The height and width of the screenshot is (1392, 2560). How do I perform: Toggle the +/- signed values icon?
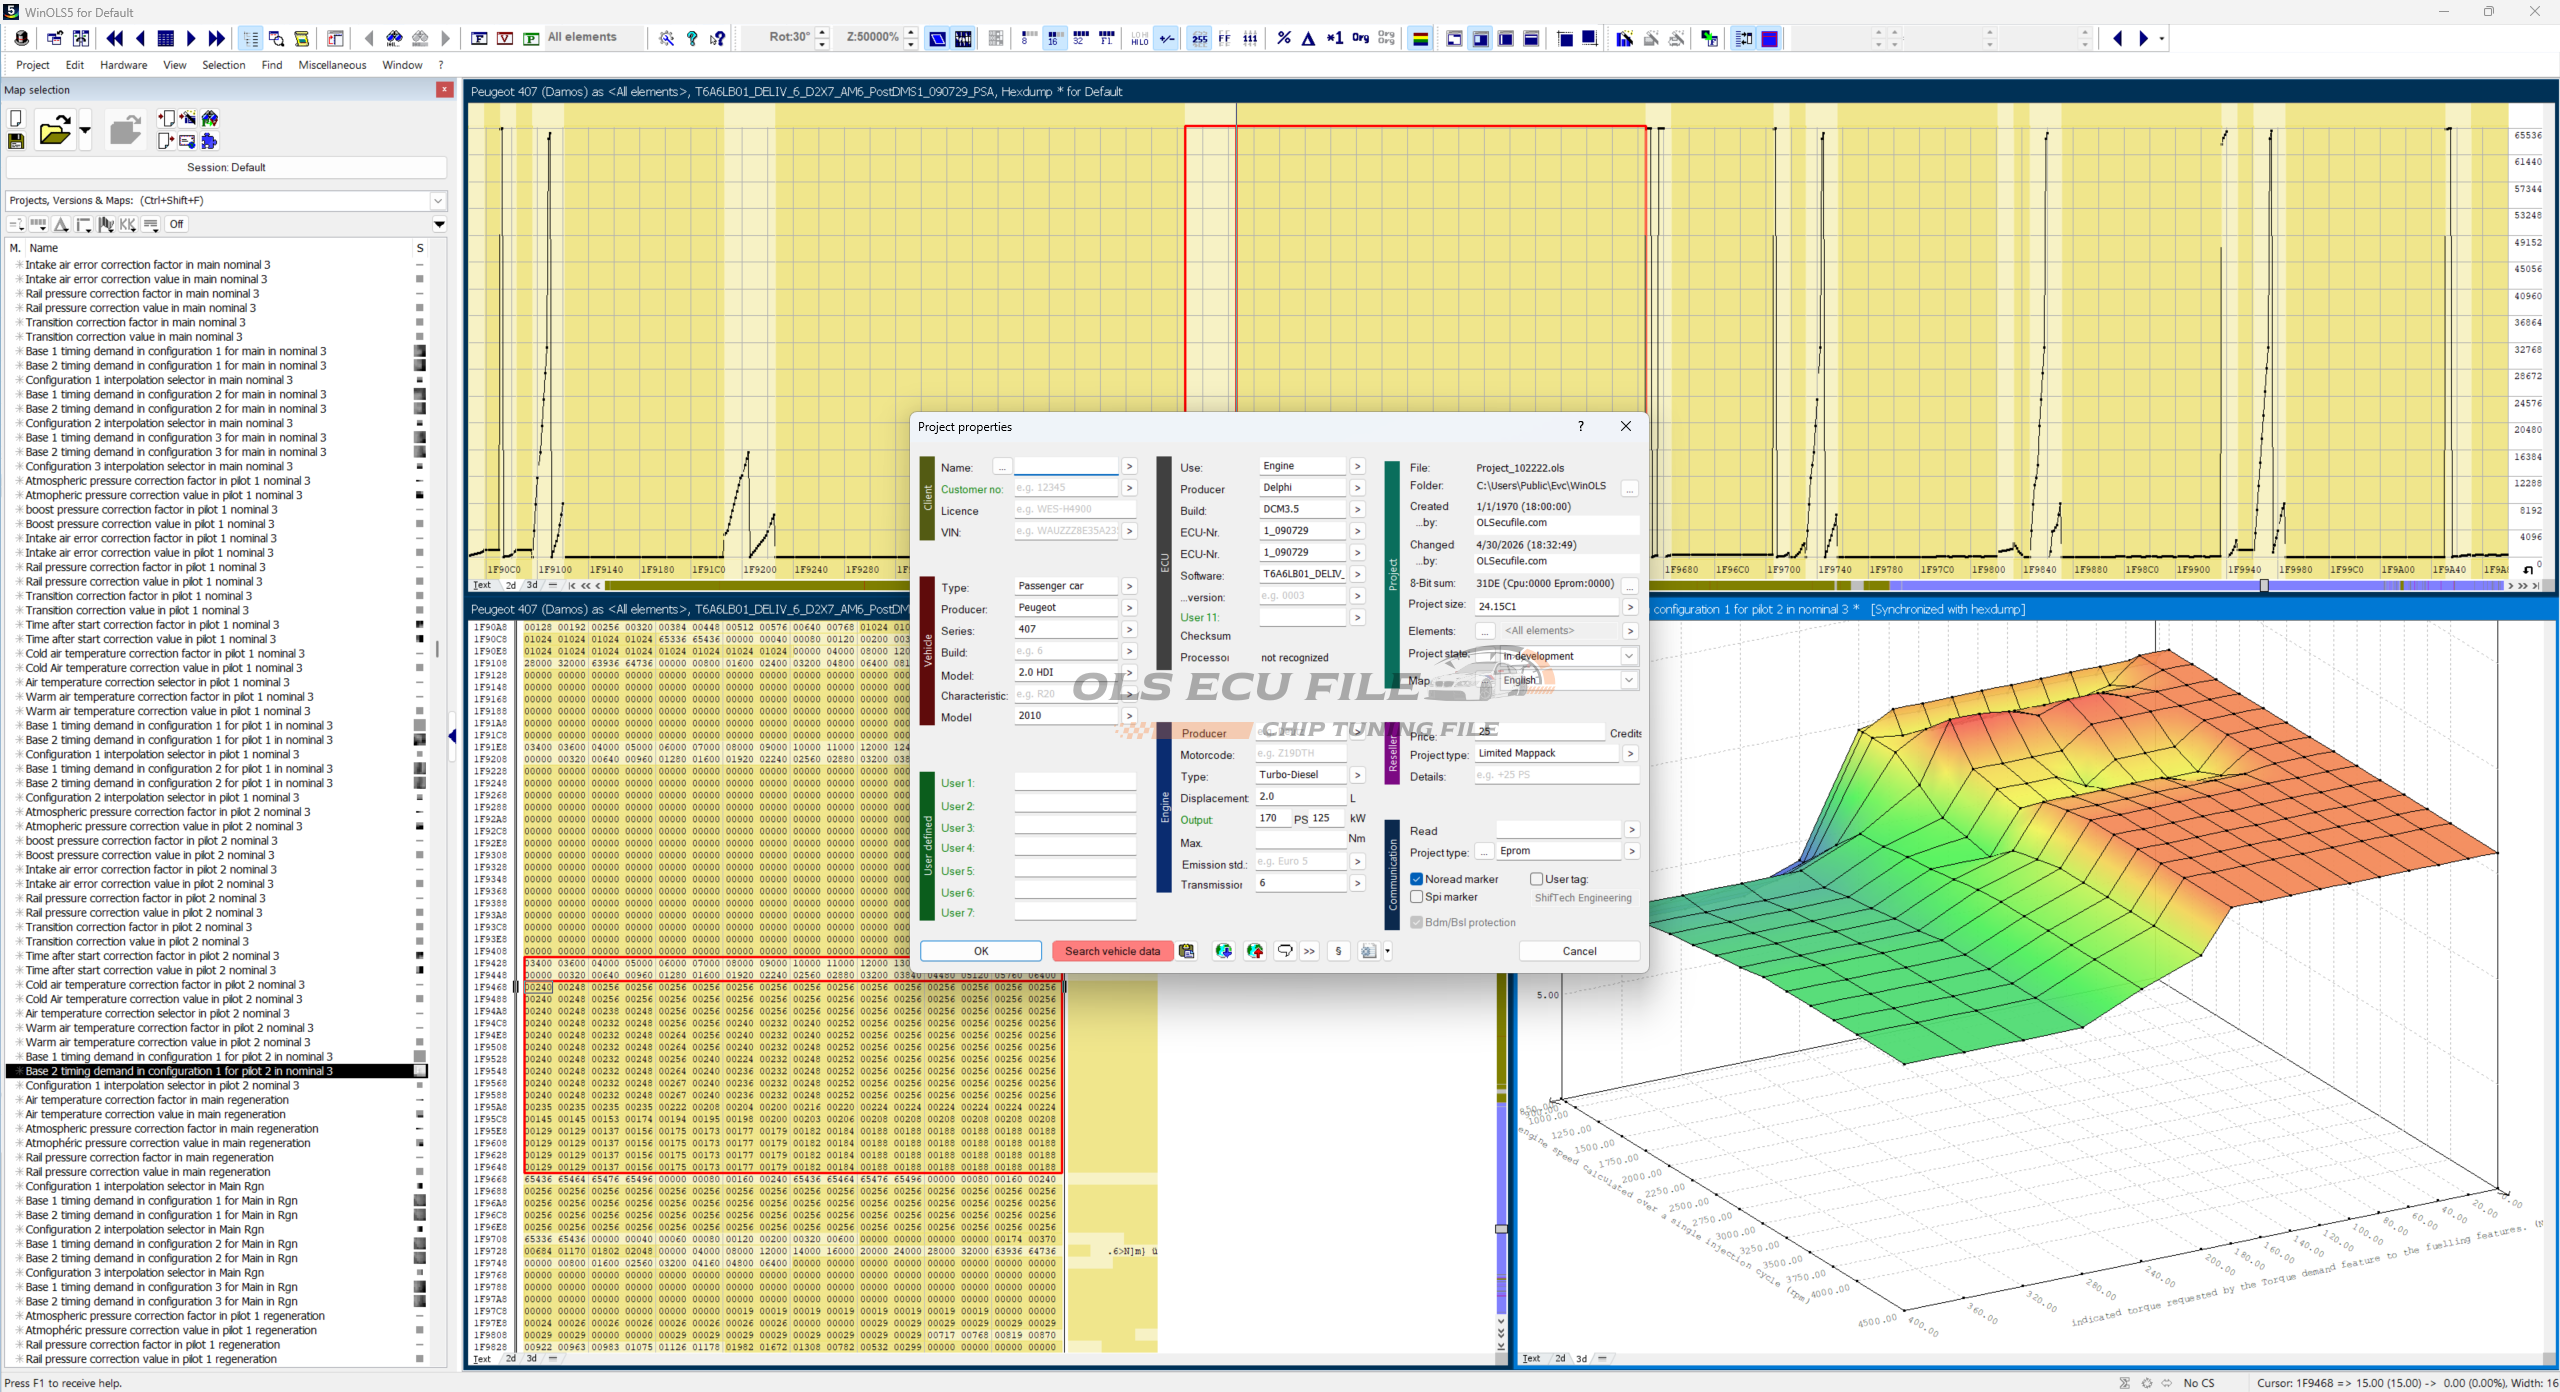[1167, 38]
